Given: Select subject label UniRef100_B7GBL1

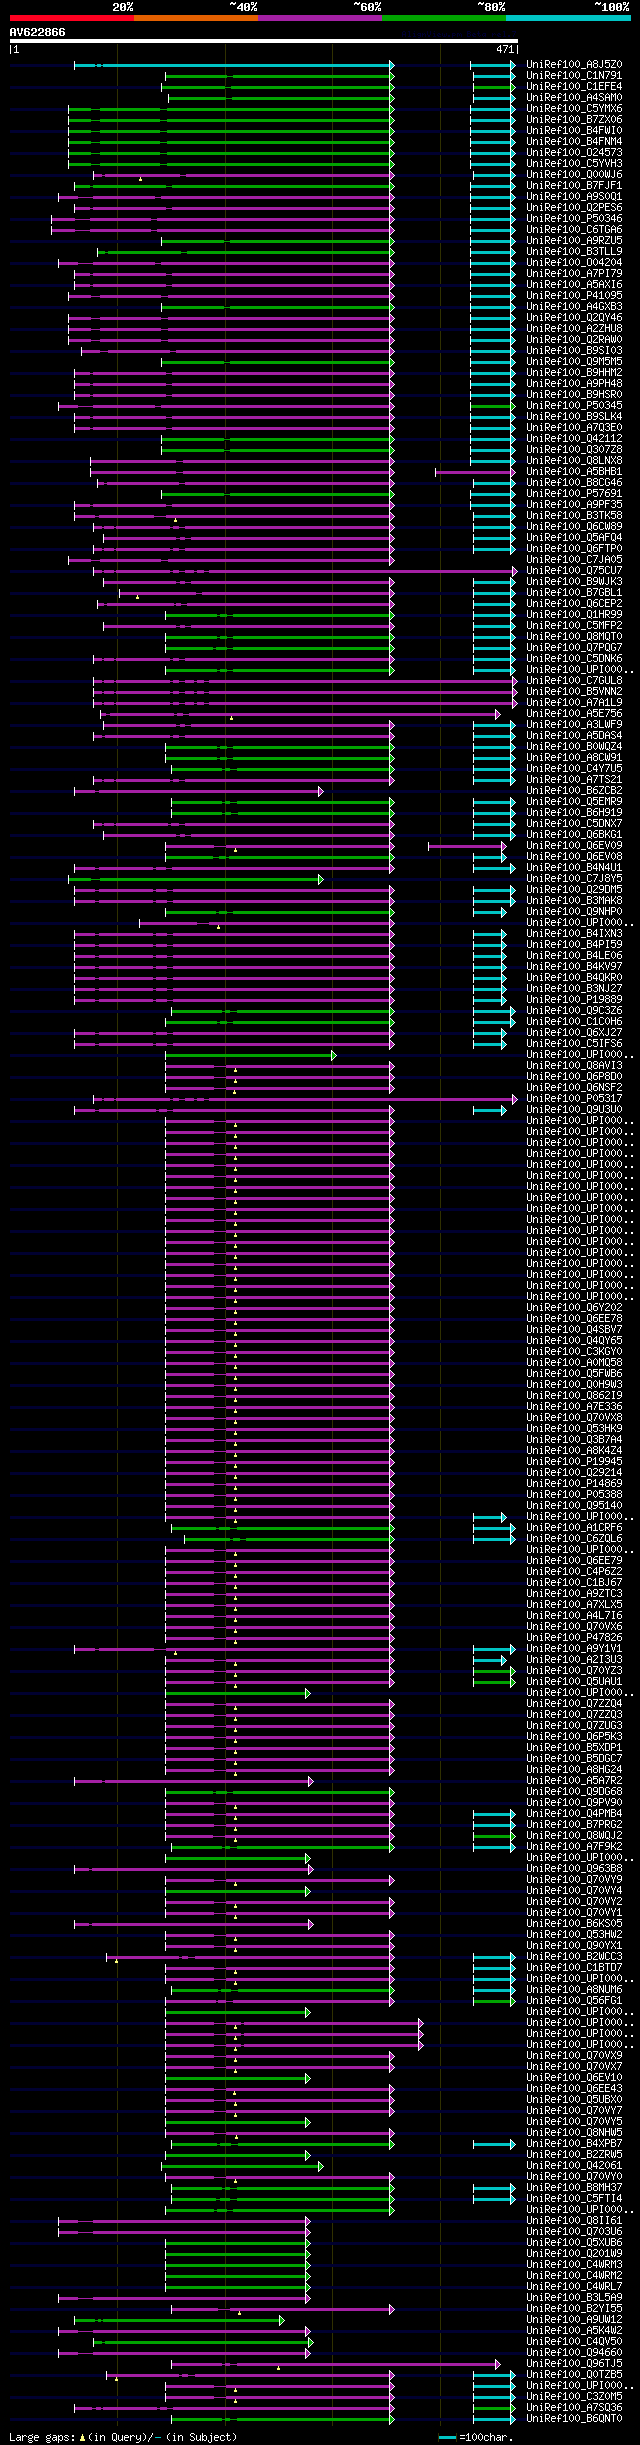Looking at the screenshot, I should tap(574, 593).
